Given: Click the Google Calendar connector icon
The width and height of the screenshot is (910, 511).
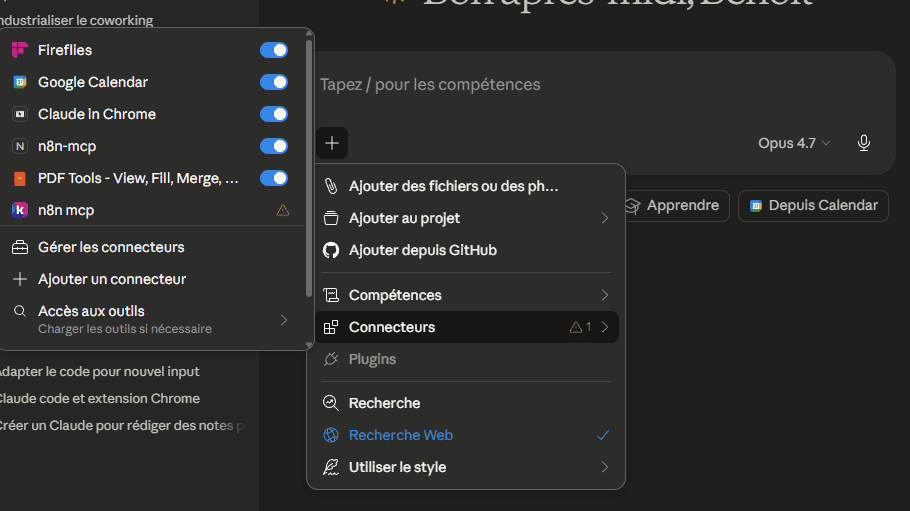Looking at the screenshot, I should pos(20,82).
